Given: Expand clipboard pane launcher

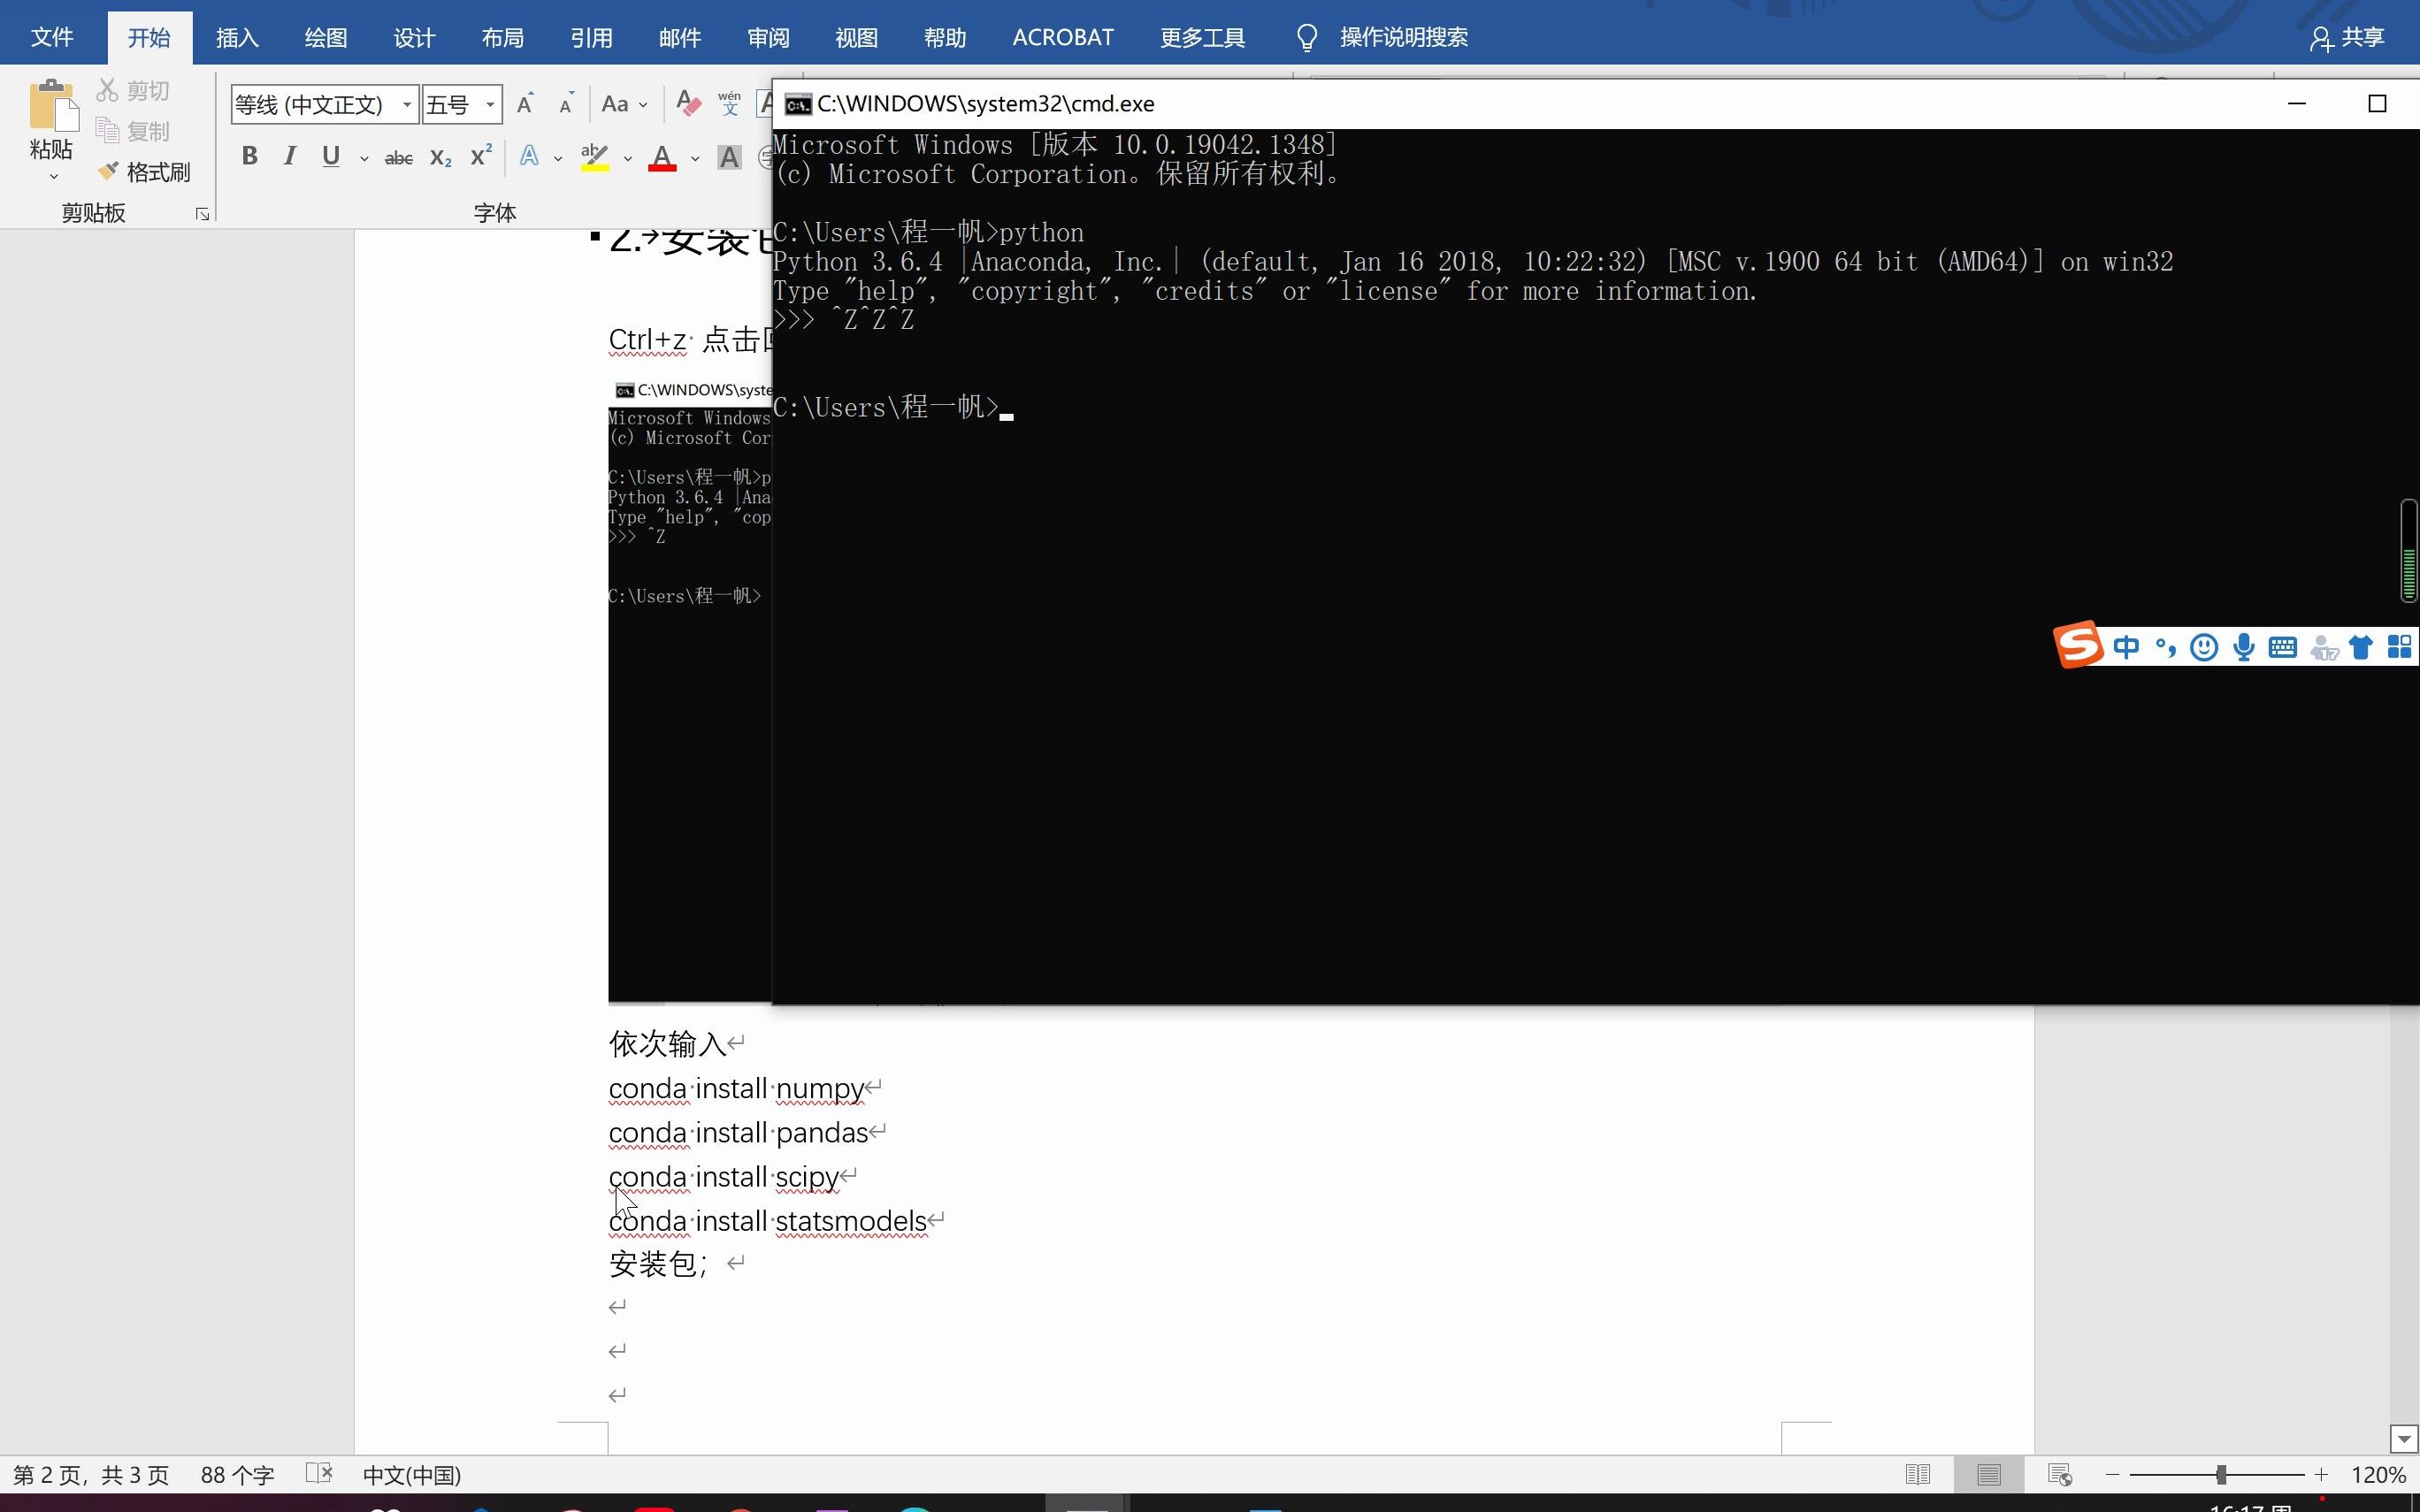Looking at the screenshot, I should pos(202,214).
